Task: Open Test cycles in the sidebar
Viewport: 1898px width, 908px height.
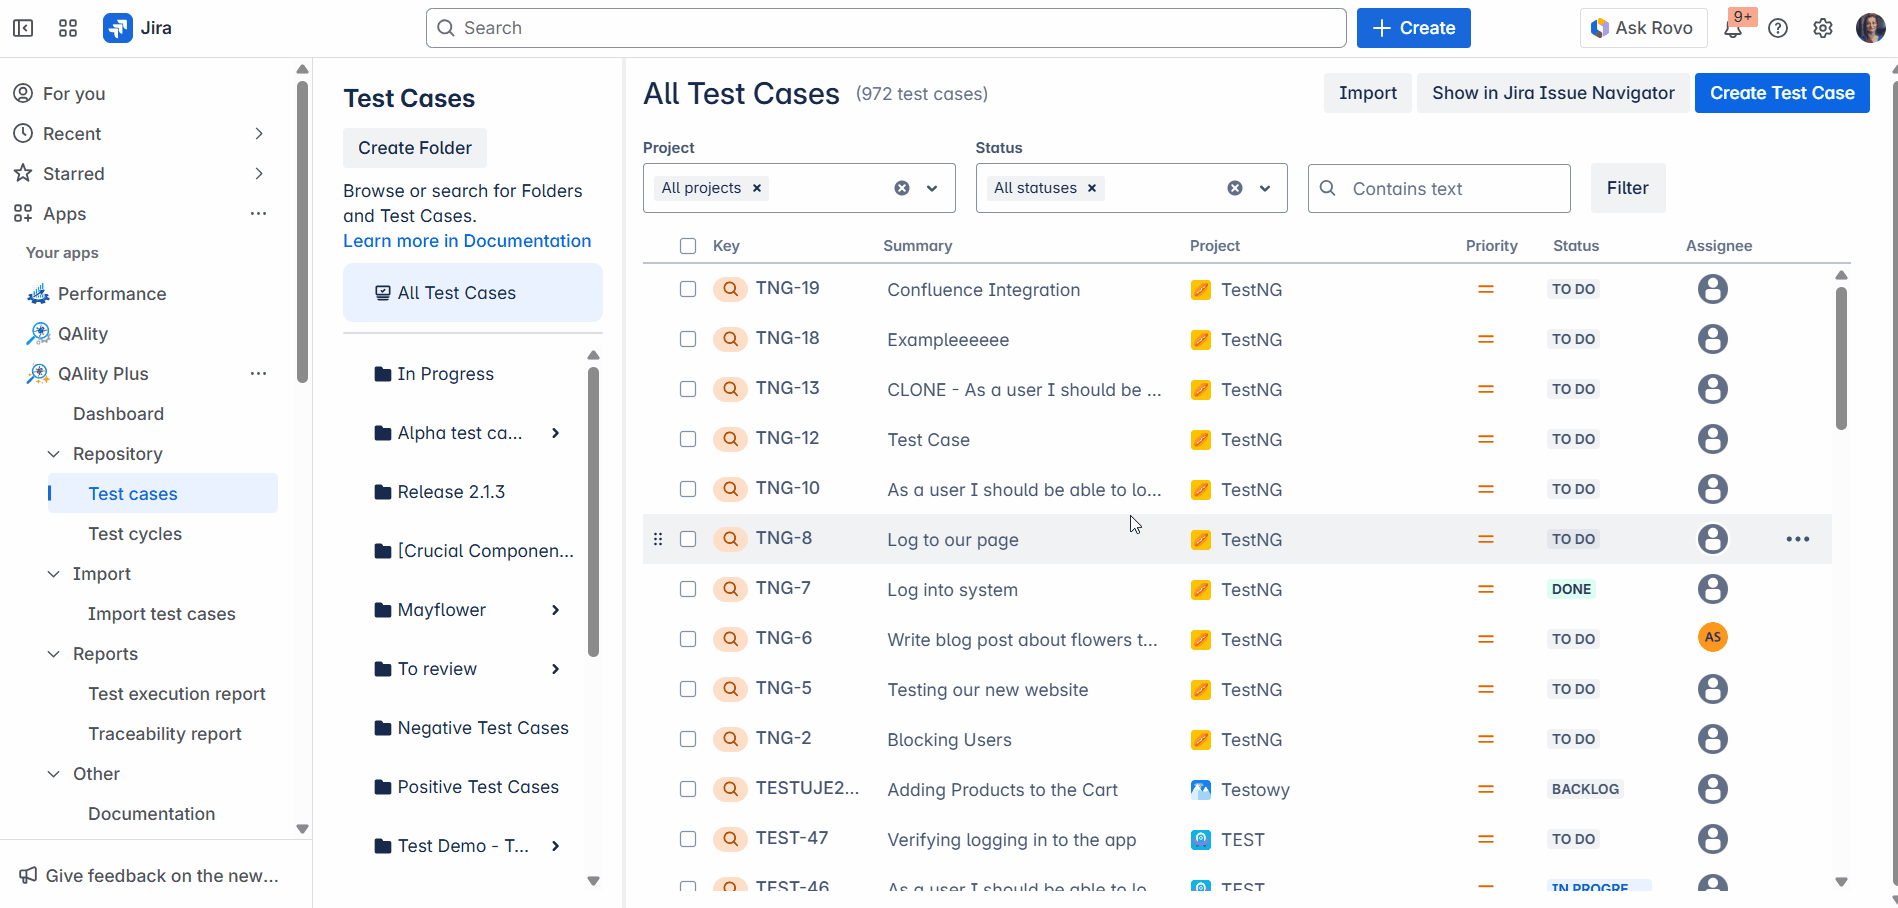Action: click(x=135, y=534)
